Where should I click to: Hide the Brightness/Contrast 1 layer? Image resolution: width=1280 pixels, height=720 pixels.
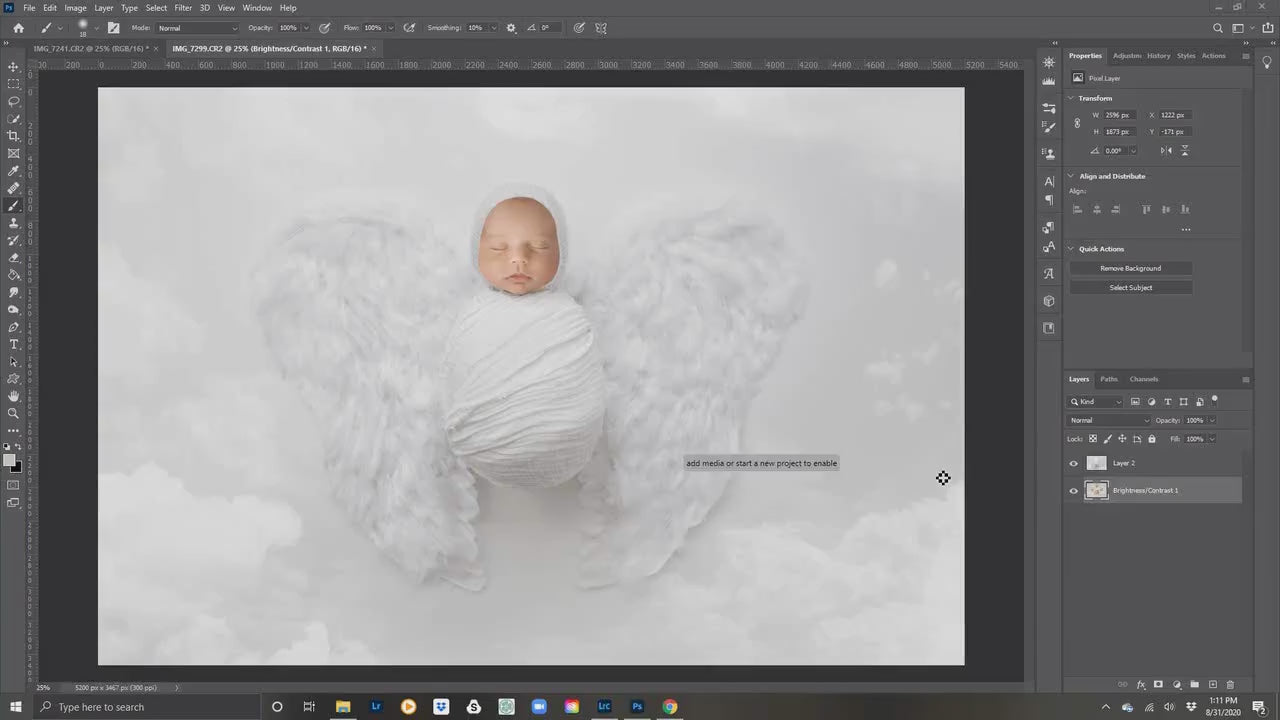tap(1074, 490)
